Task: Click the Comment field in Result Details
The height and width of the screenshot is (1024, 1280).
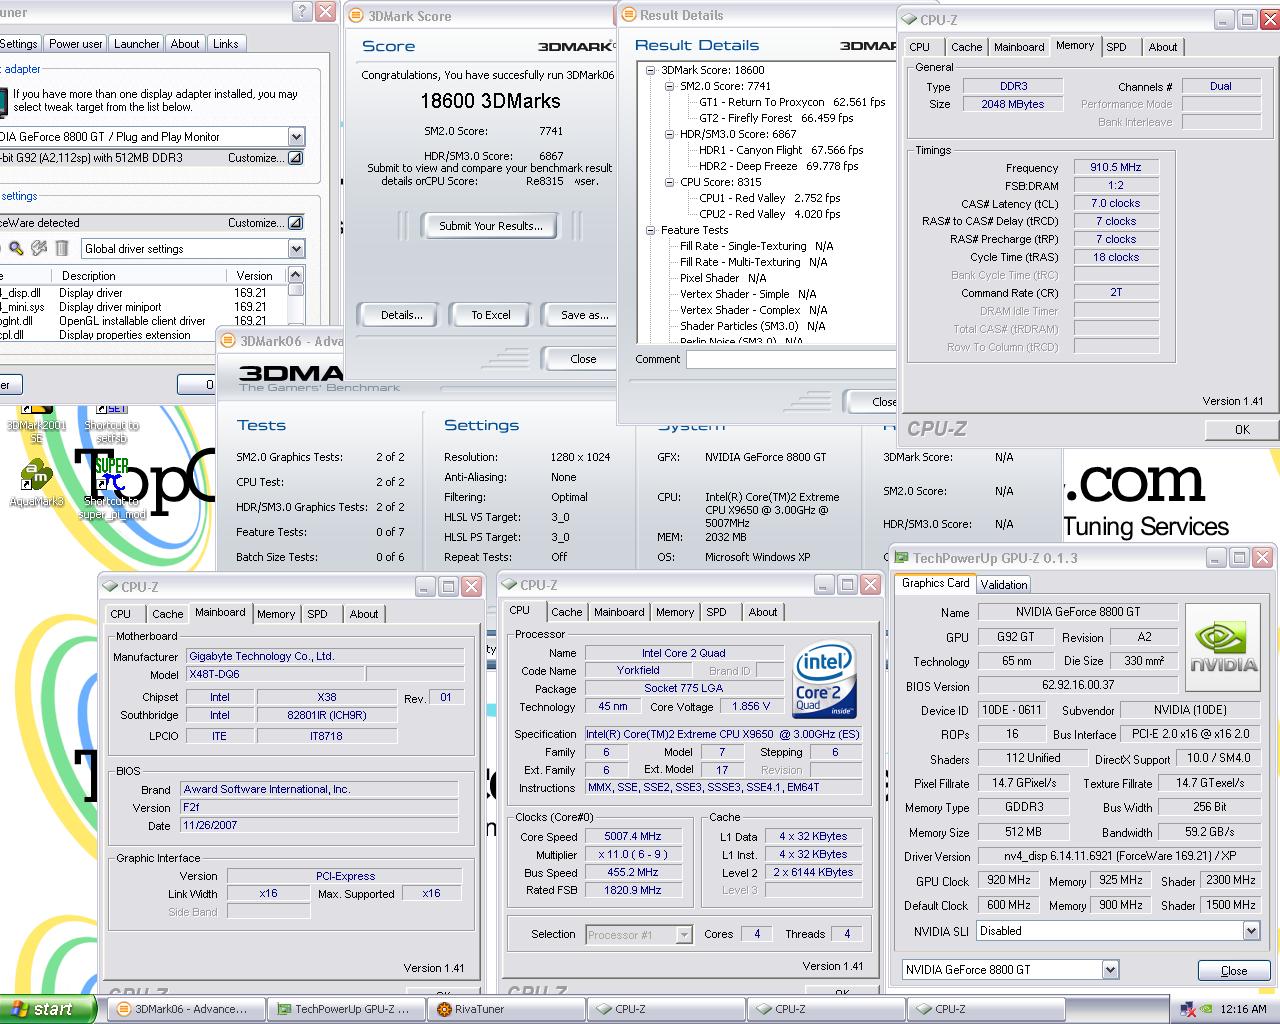Action: pos(792,359)
